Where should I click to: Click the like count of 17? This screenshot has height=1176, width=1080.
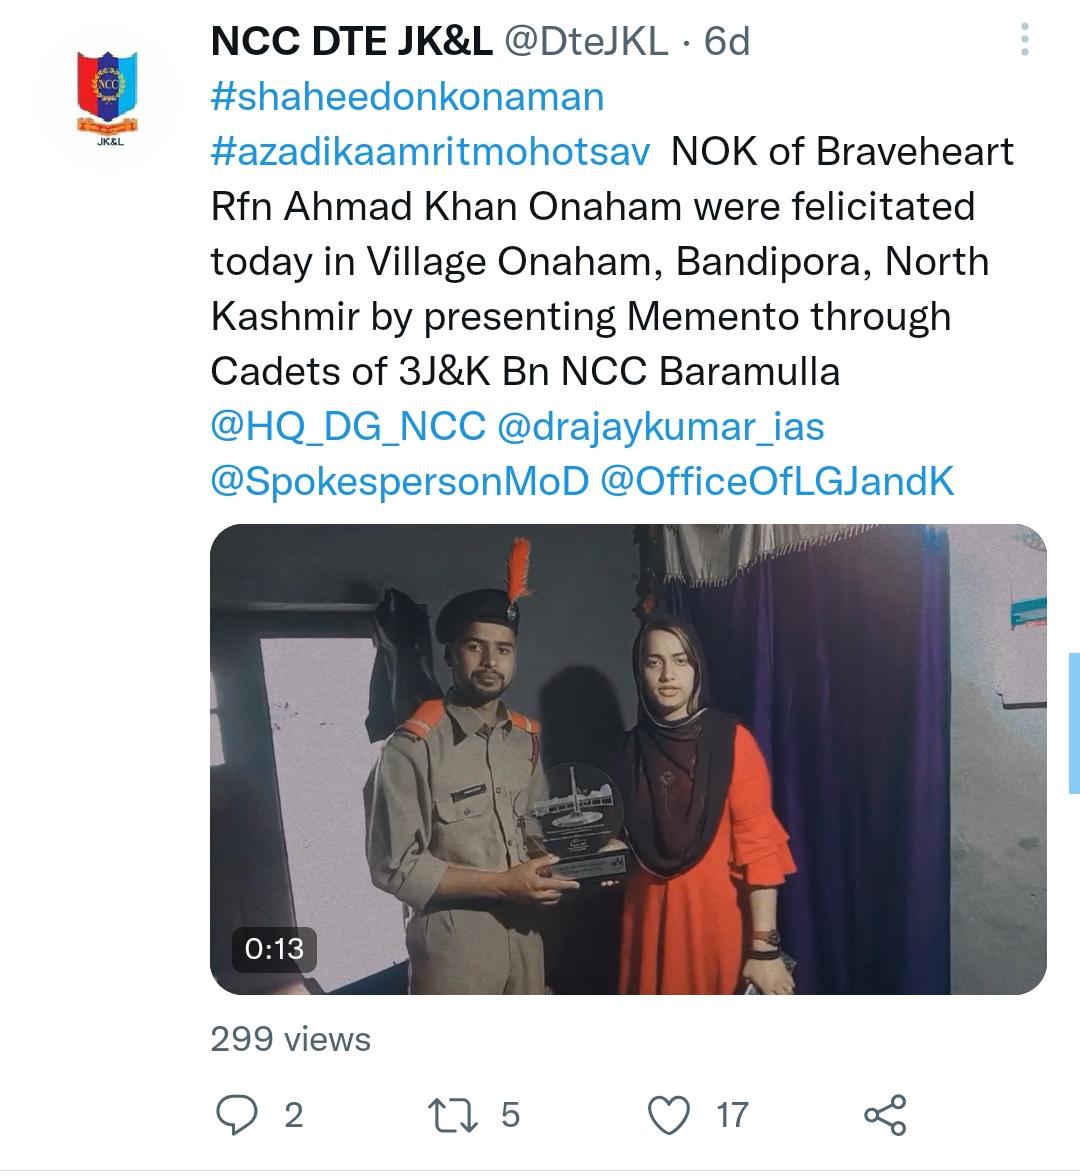(732, 1115)
